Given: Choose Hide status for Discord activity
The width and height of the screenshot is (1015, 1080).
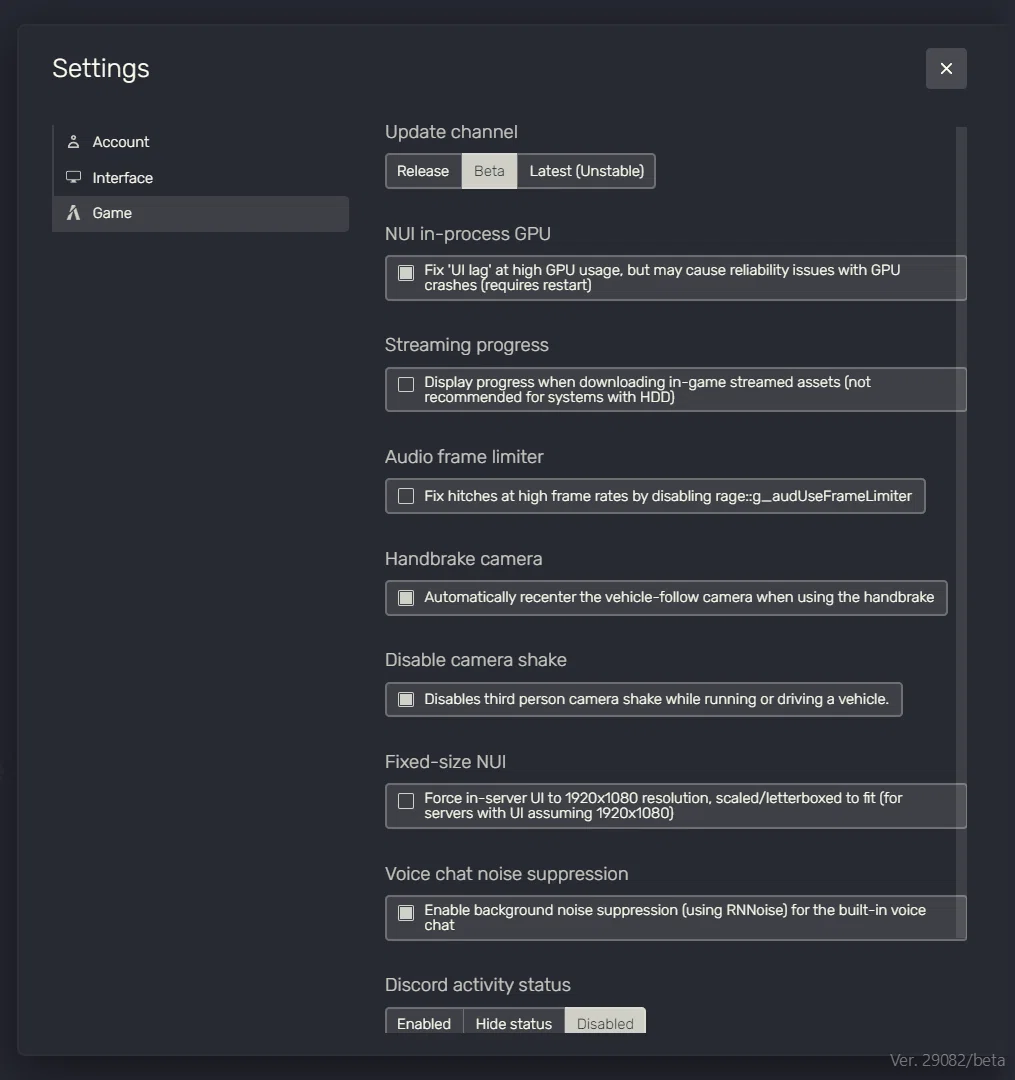Looking at the screenshot, I should [x=514, y=1021].
